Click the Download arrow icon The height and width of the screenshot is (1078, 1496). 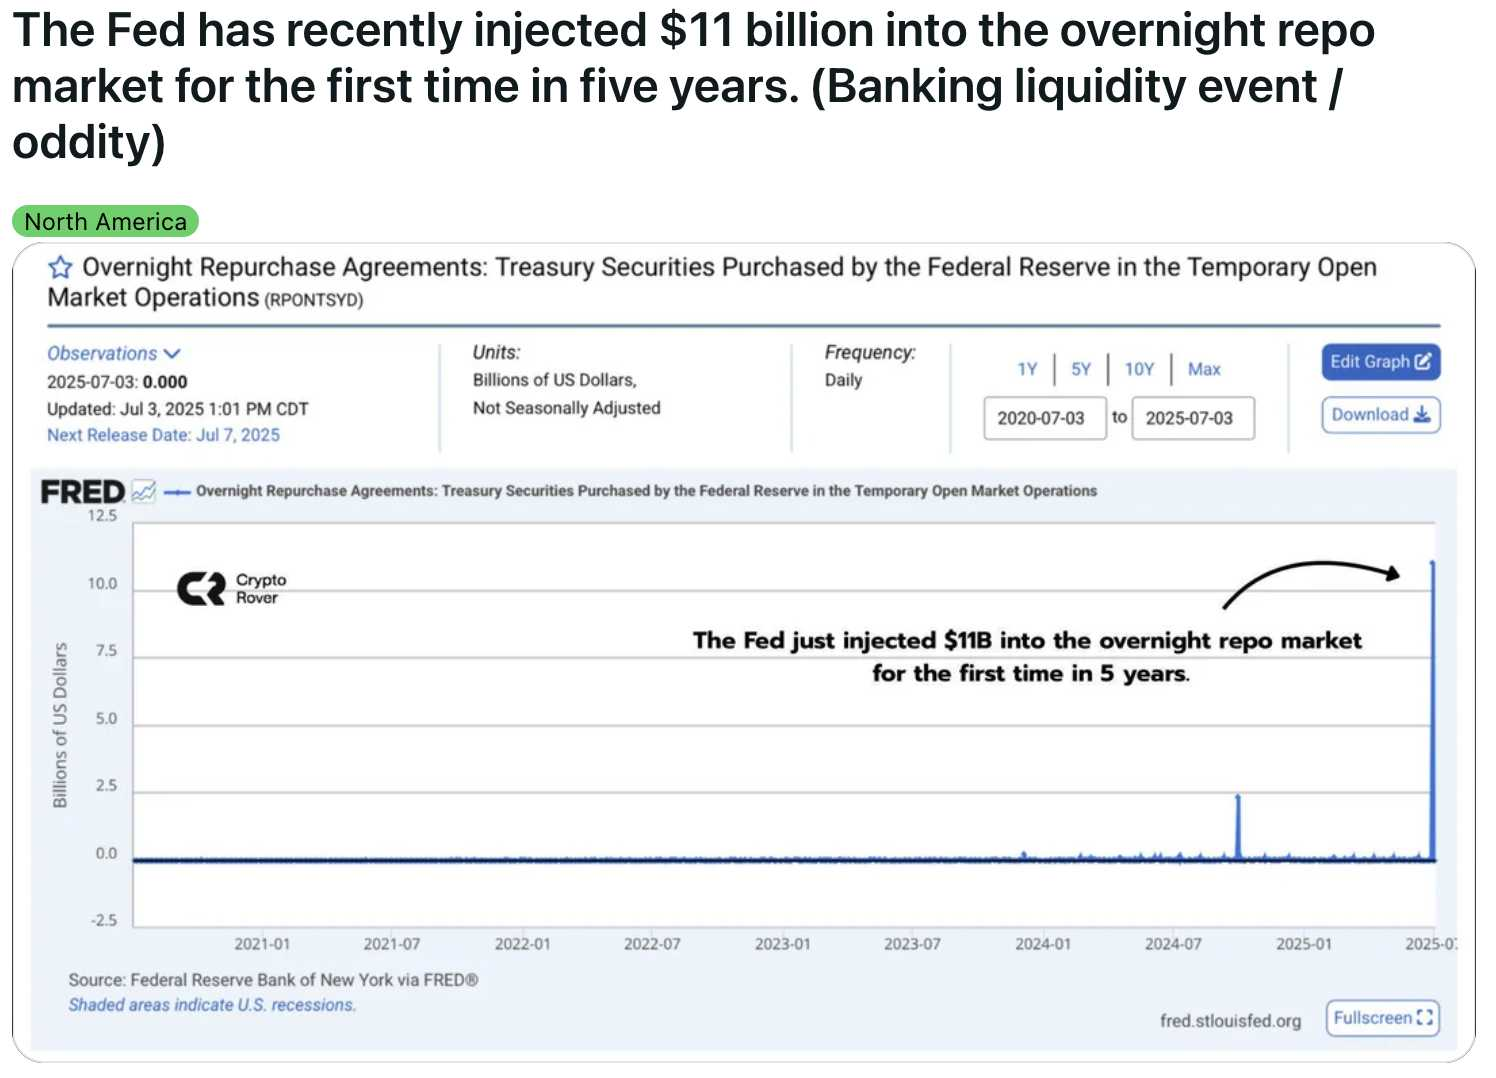(x=1422, y=415)
